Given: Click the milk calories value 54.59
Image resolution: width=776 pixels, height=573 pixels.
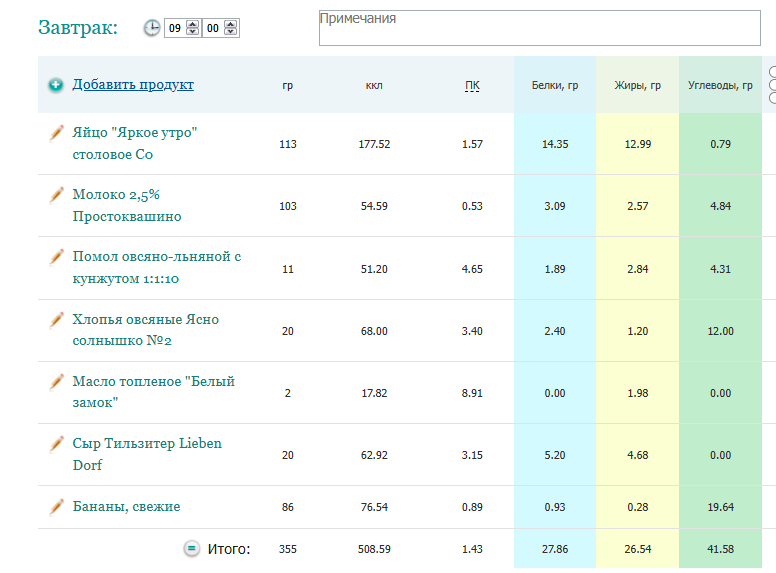Looking at the screenshot, I should 374,206.
